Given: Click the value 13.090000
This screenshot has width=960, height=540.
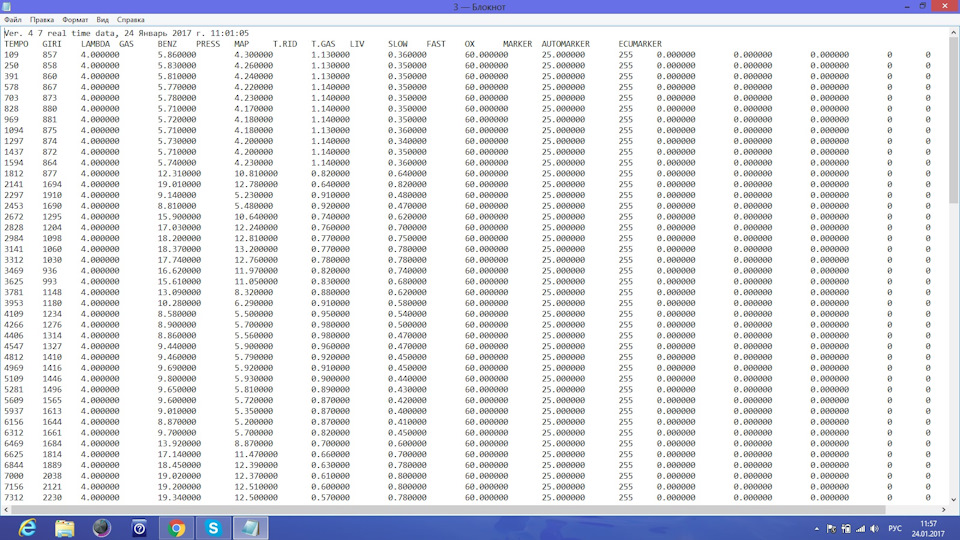Looking at the screenshot, I should click(179, 292).
